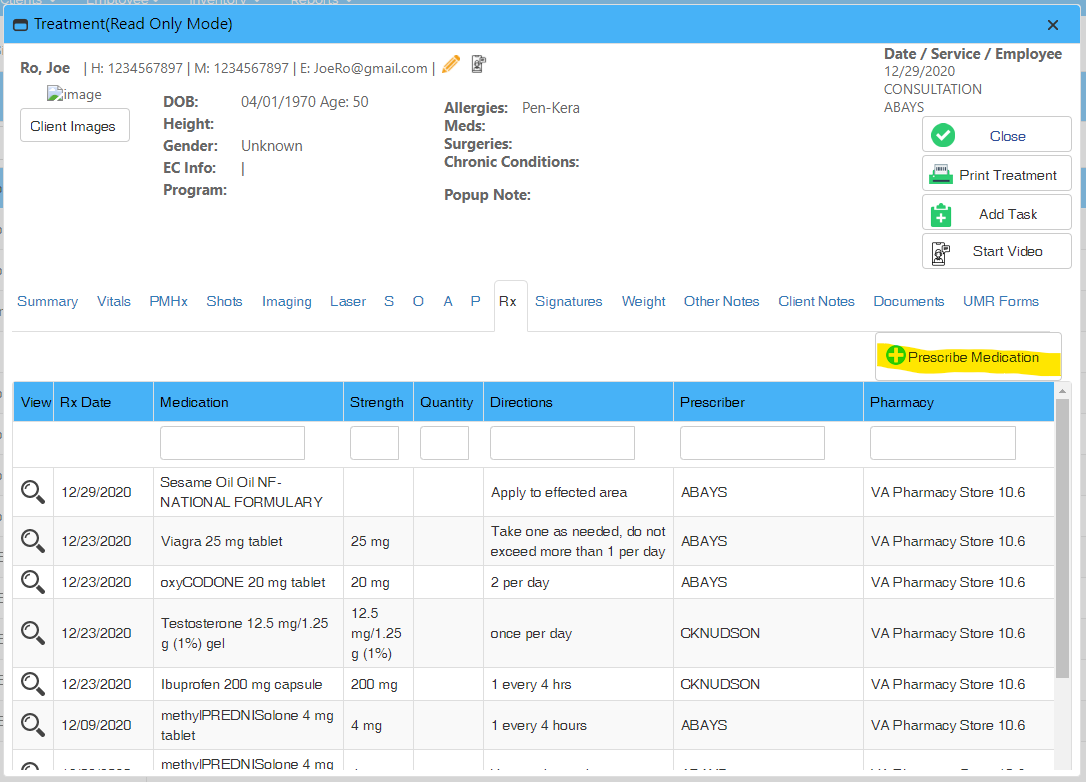The height and width of the screenshot is (782, 1086).
Task: Open the Vitals tab
Action: 114,301
